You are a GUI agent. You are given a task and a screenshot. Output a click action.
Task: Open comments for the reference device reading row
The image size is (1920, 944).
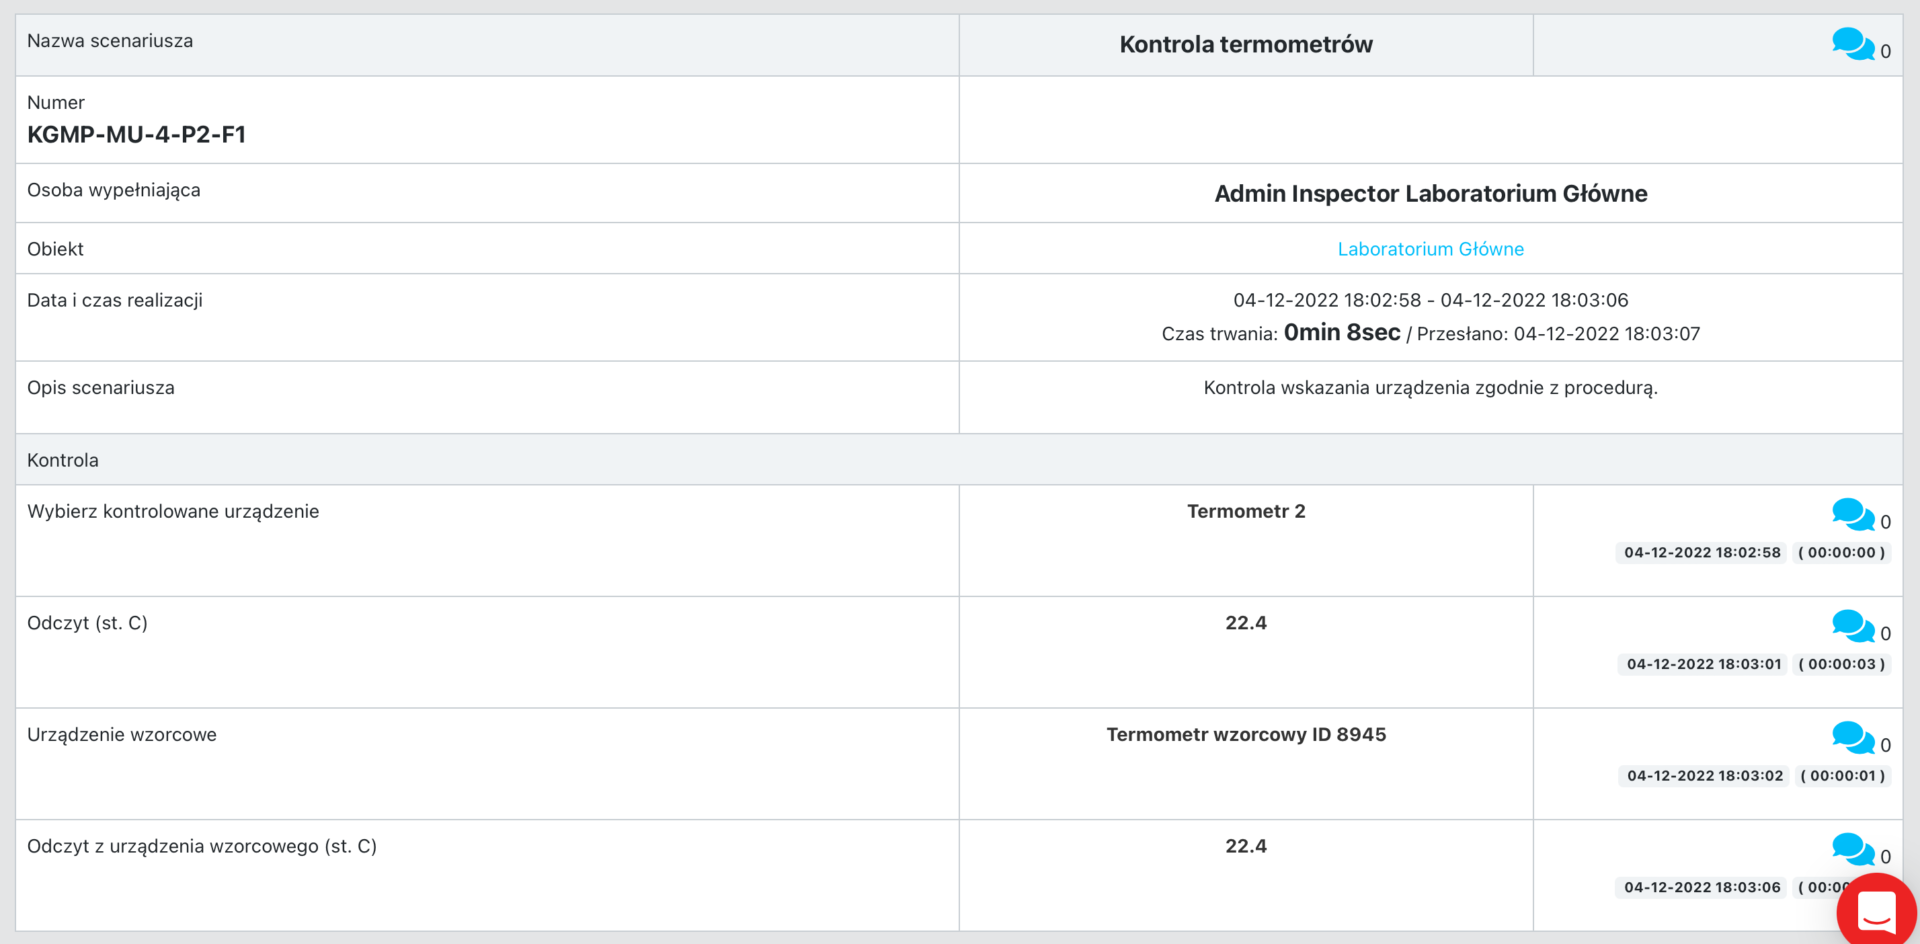[x=1852, y=850]
